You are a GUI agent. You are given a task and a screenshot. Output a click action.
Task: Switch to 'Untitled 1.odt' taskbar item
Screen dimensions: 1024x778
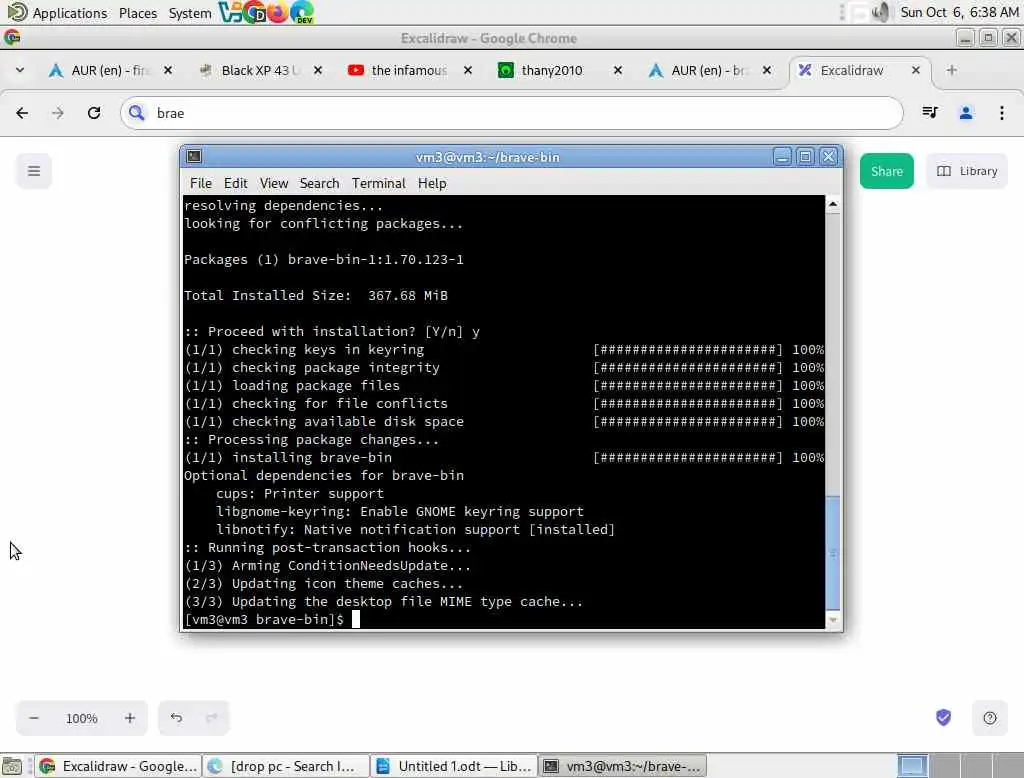(454, 766)
